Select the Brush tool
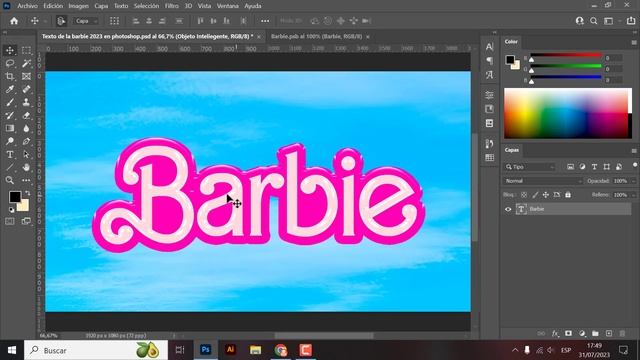Image resolution: width=640 pixels, height=360 pixels. [x=10, y=102]
